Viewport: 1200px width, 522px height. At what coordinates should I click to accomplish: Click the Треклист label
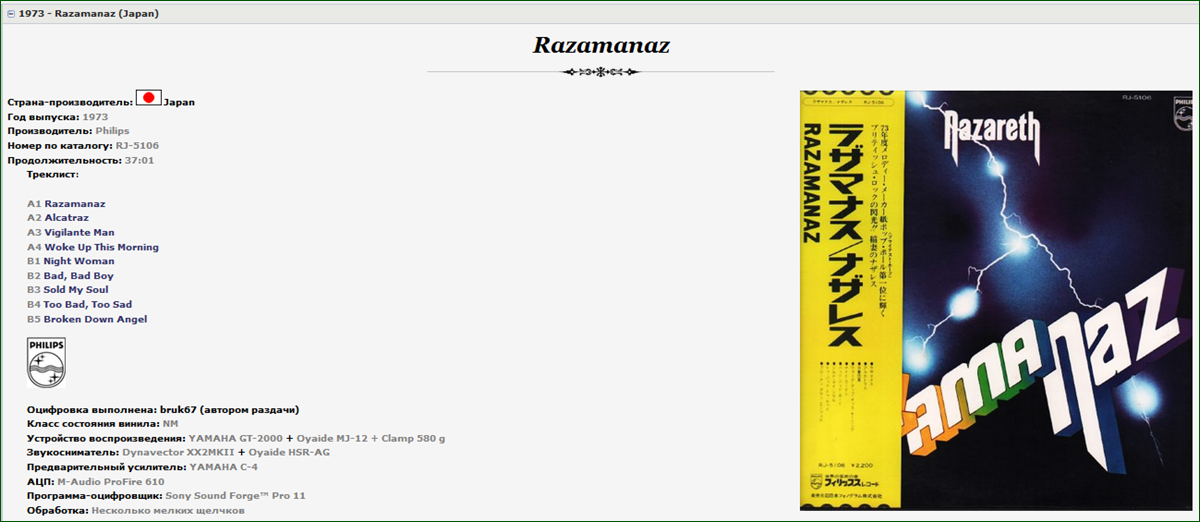tap(53, 174)
